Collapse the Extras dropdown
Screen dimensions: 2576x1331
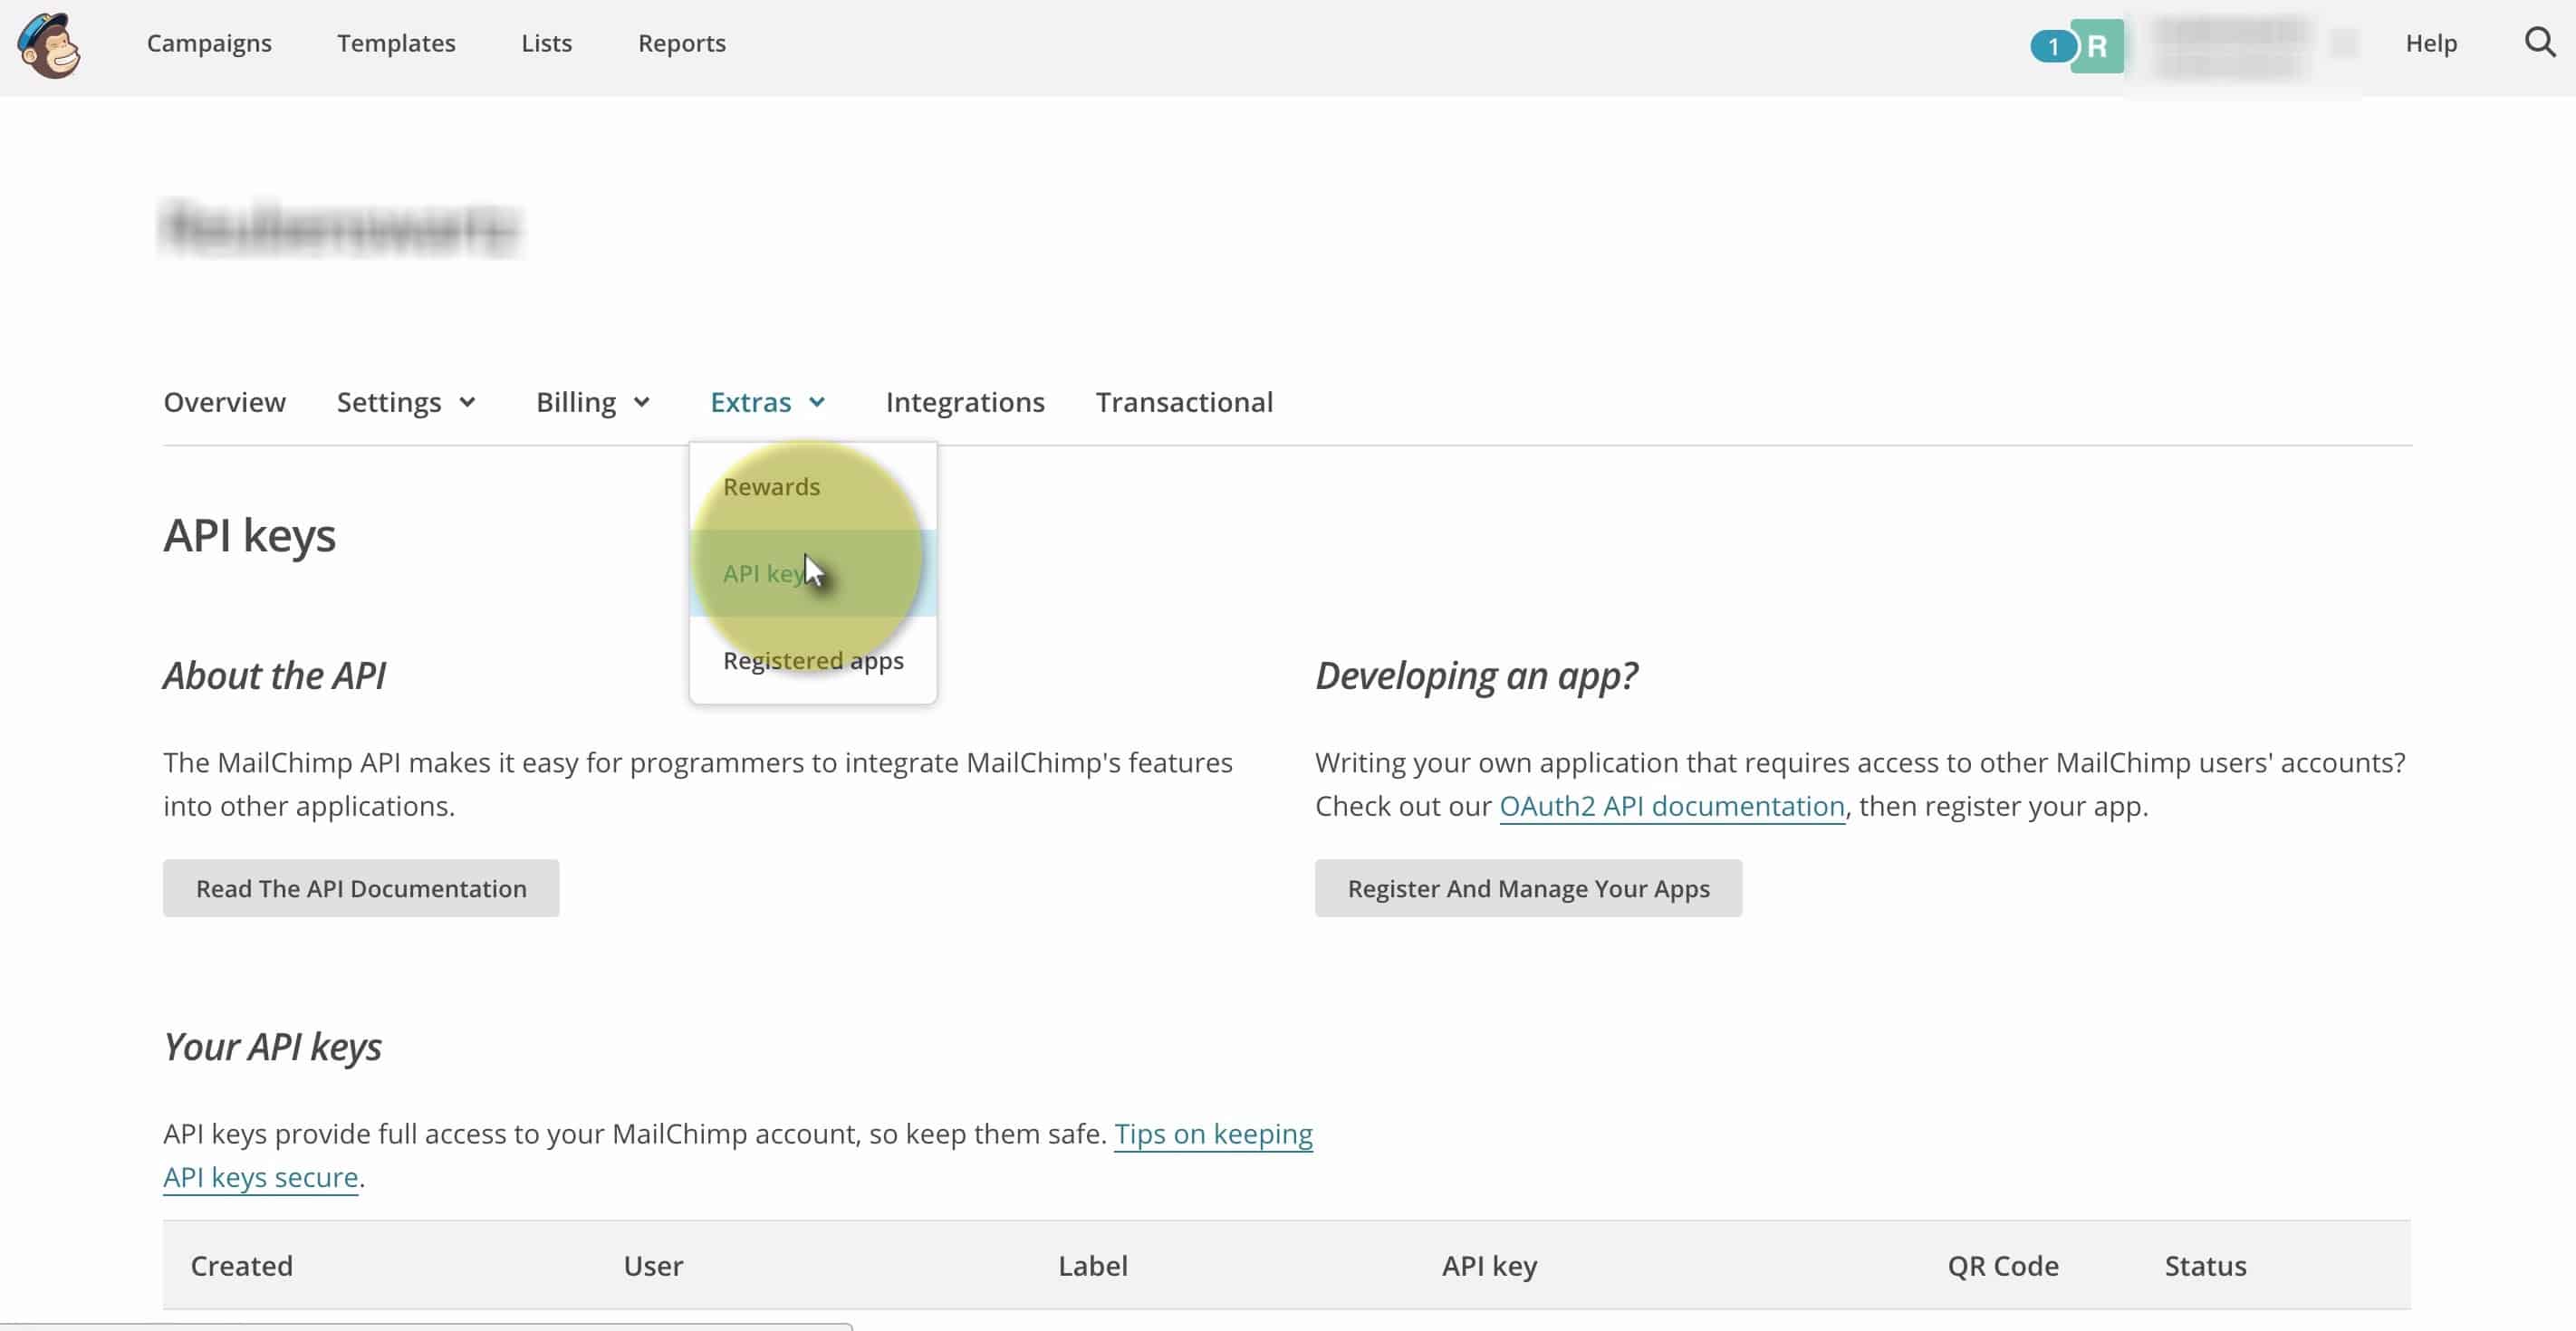click(768, 402)
